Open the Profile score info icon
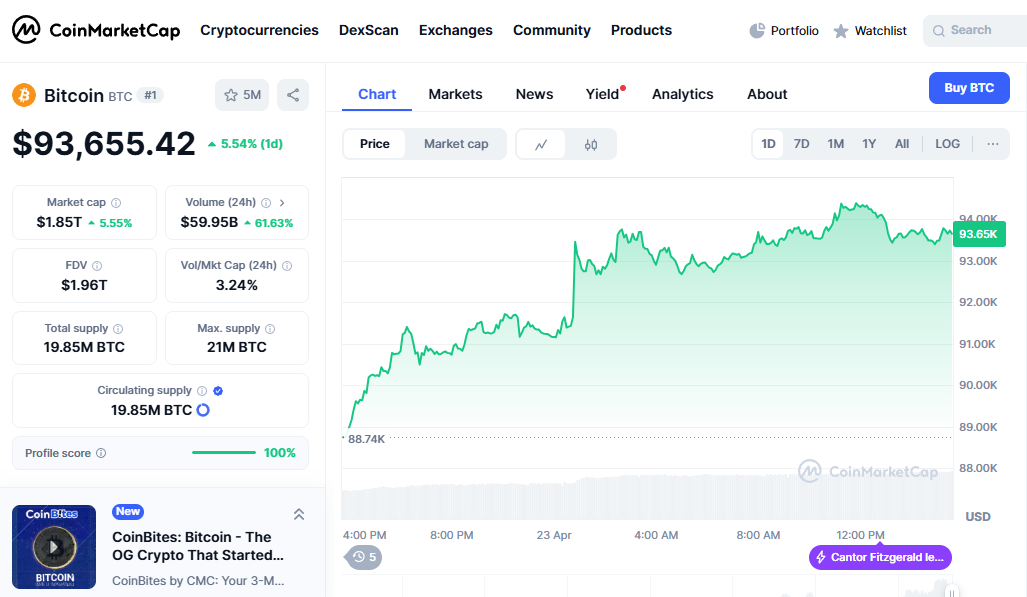Image resolution: width=1027 pixels, height=597 pixels. pyautogui.click(x=101, y=453)
